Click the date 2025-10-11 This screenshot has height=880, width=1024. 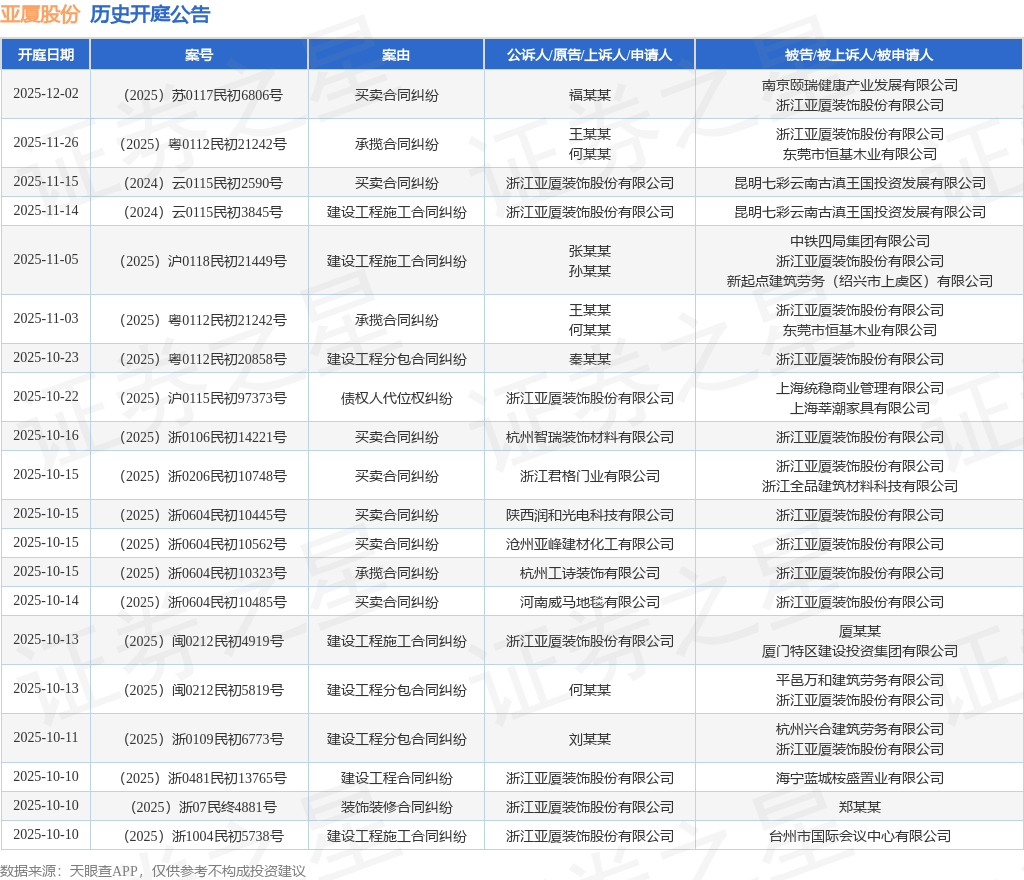click(46, 738)
